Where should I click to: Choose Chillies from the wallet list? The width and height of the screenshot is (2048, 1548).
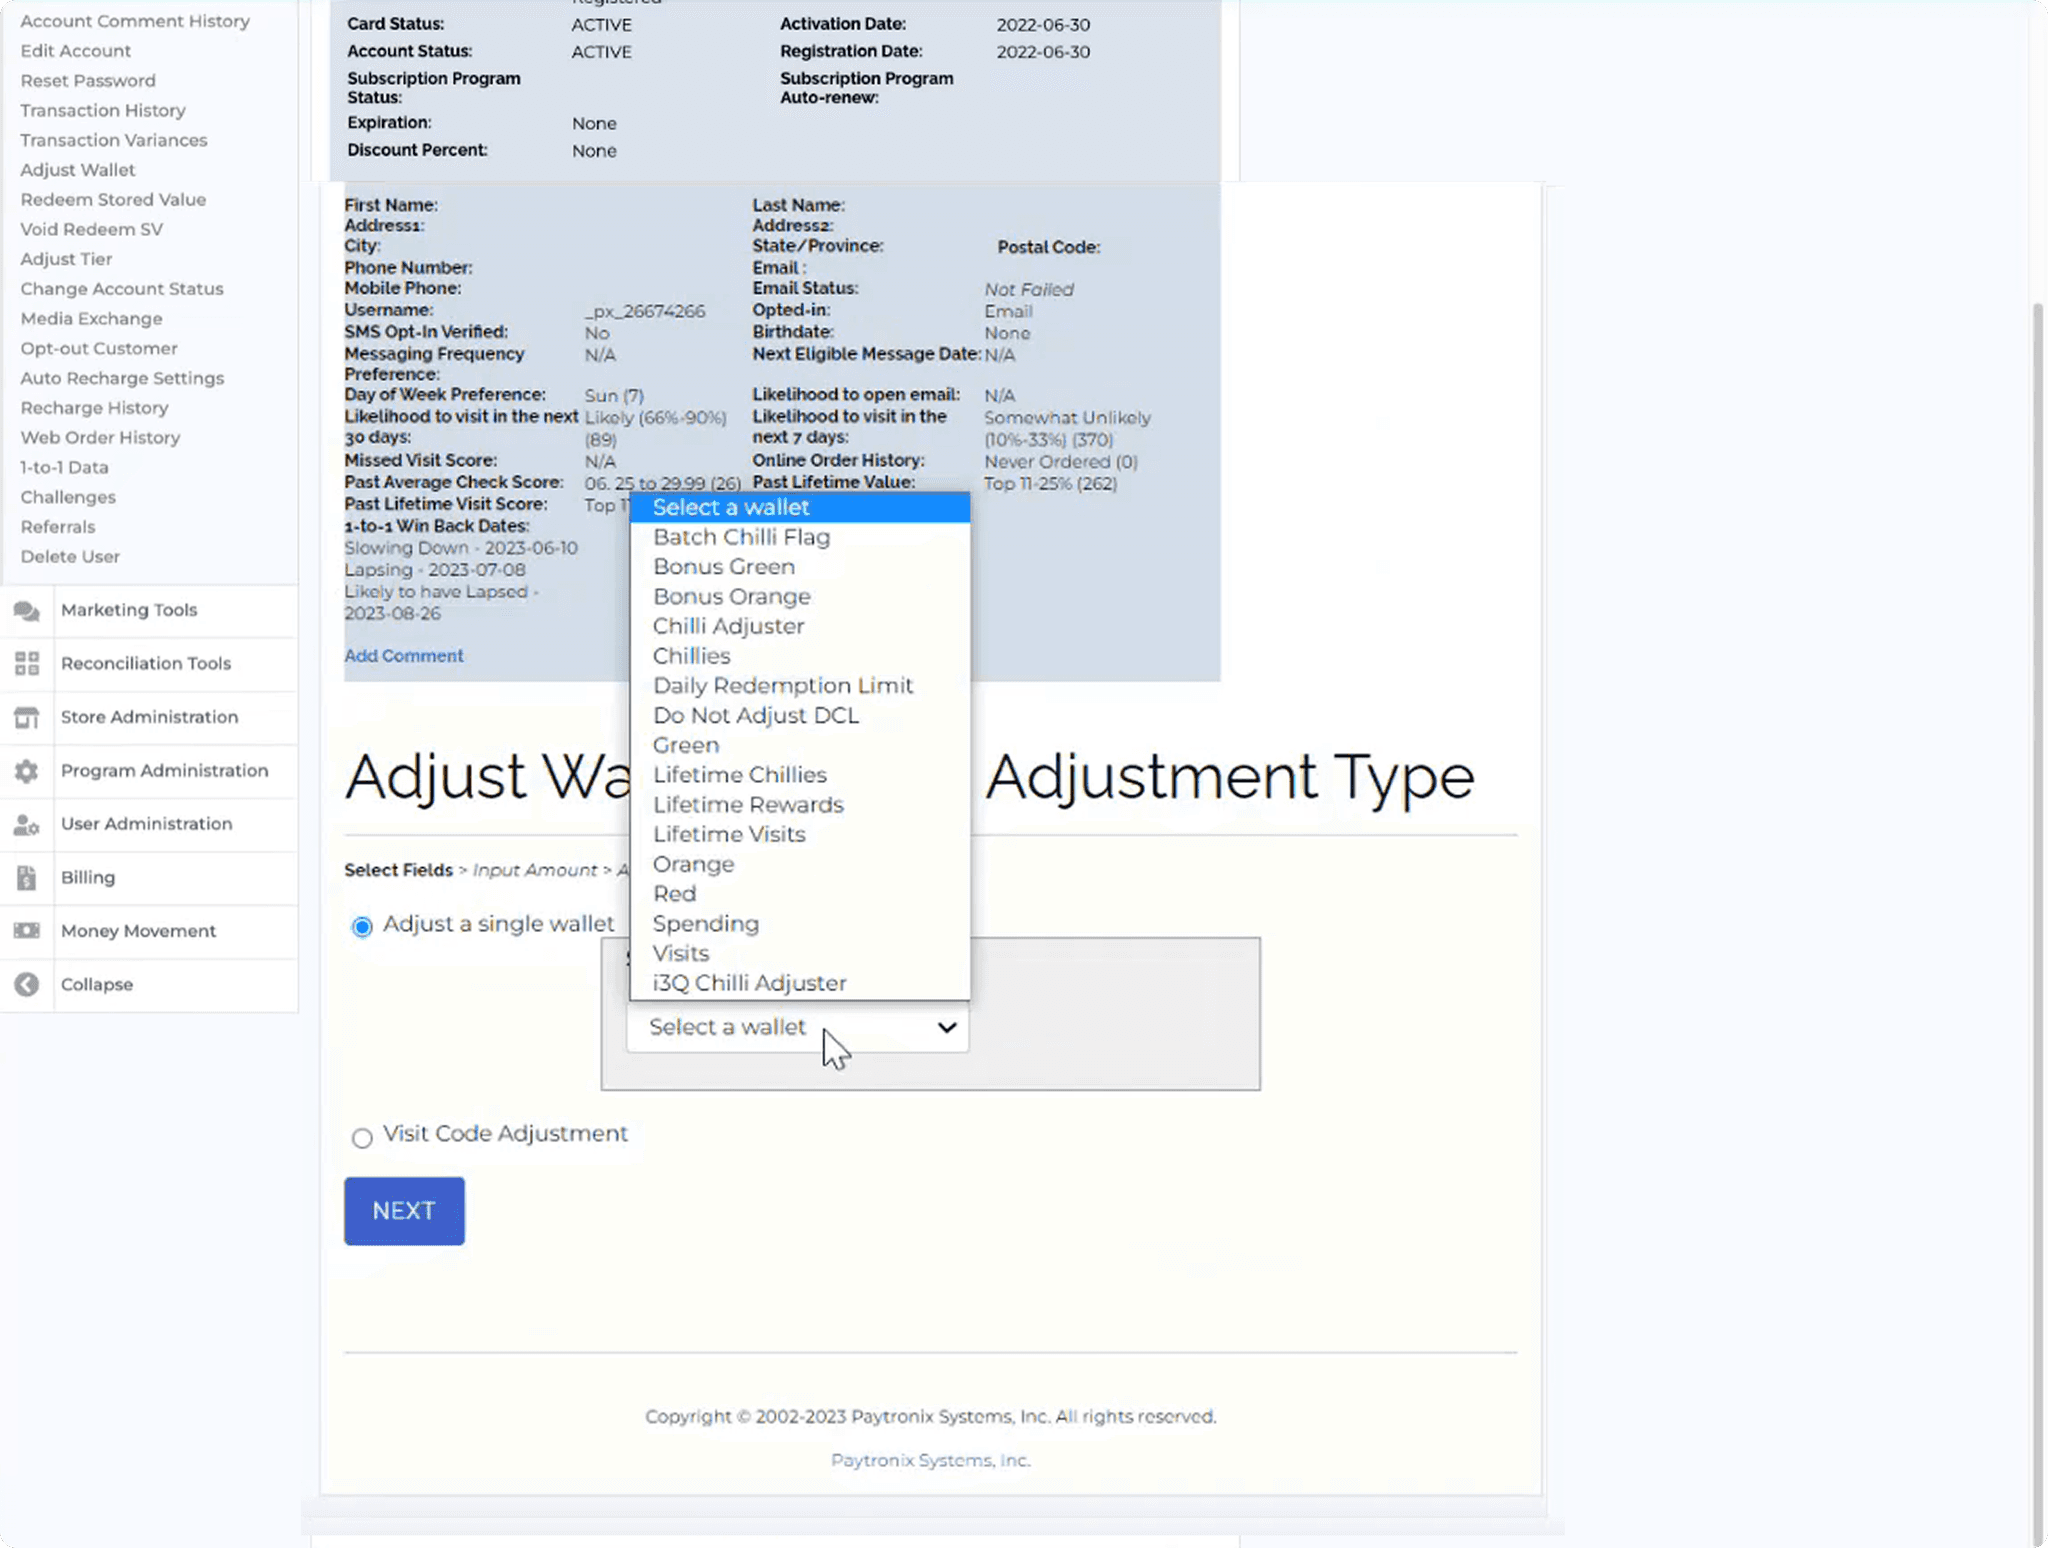(691, 656)
